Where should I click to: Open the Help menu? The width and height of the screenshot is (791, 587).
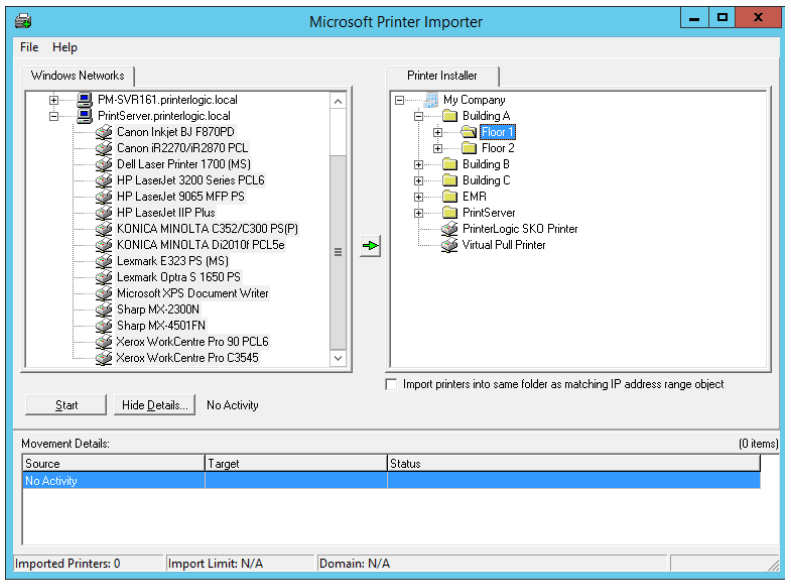tap(65, 47)
